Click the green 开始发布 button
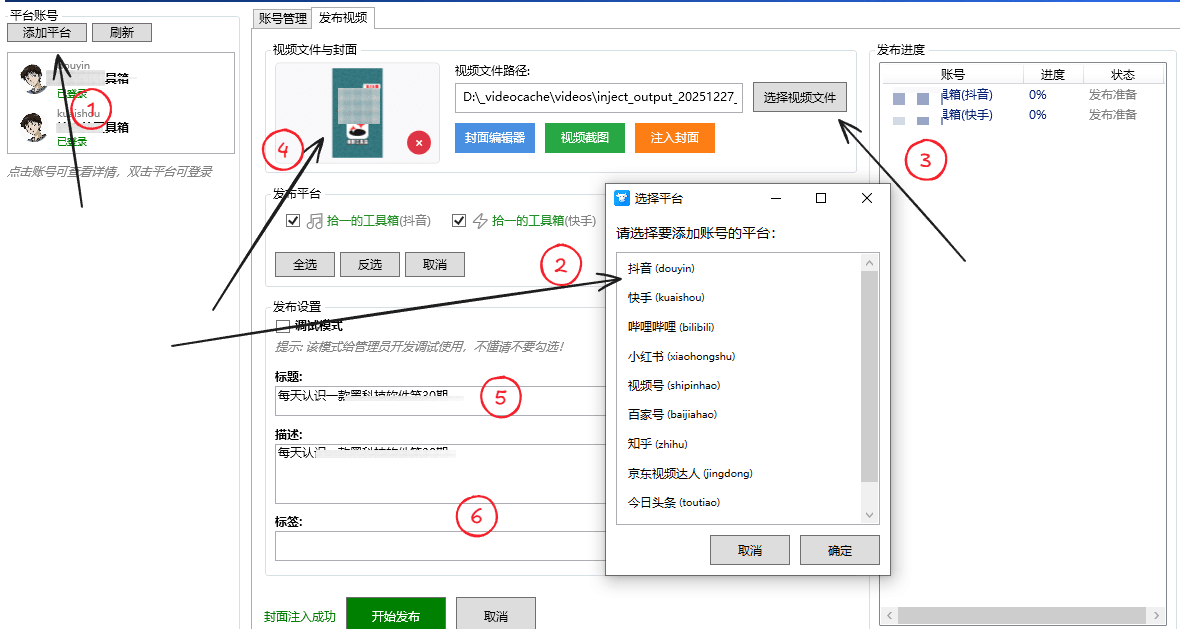1180x629 pixels. tap(395, 613)
